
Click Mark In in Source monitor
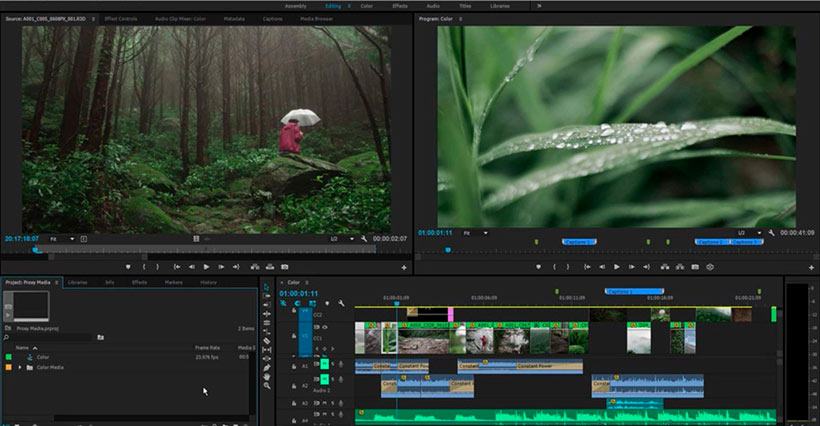(144, 267)
